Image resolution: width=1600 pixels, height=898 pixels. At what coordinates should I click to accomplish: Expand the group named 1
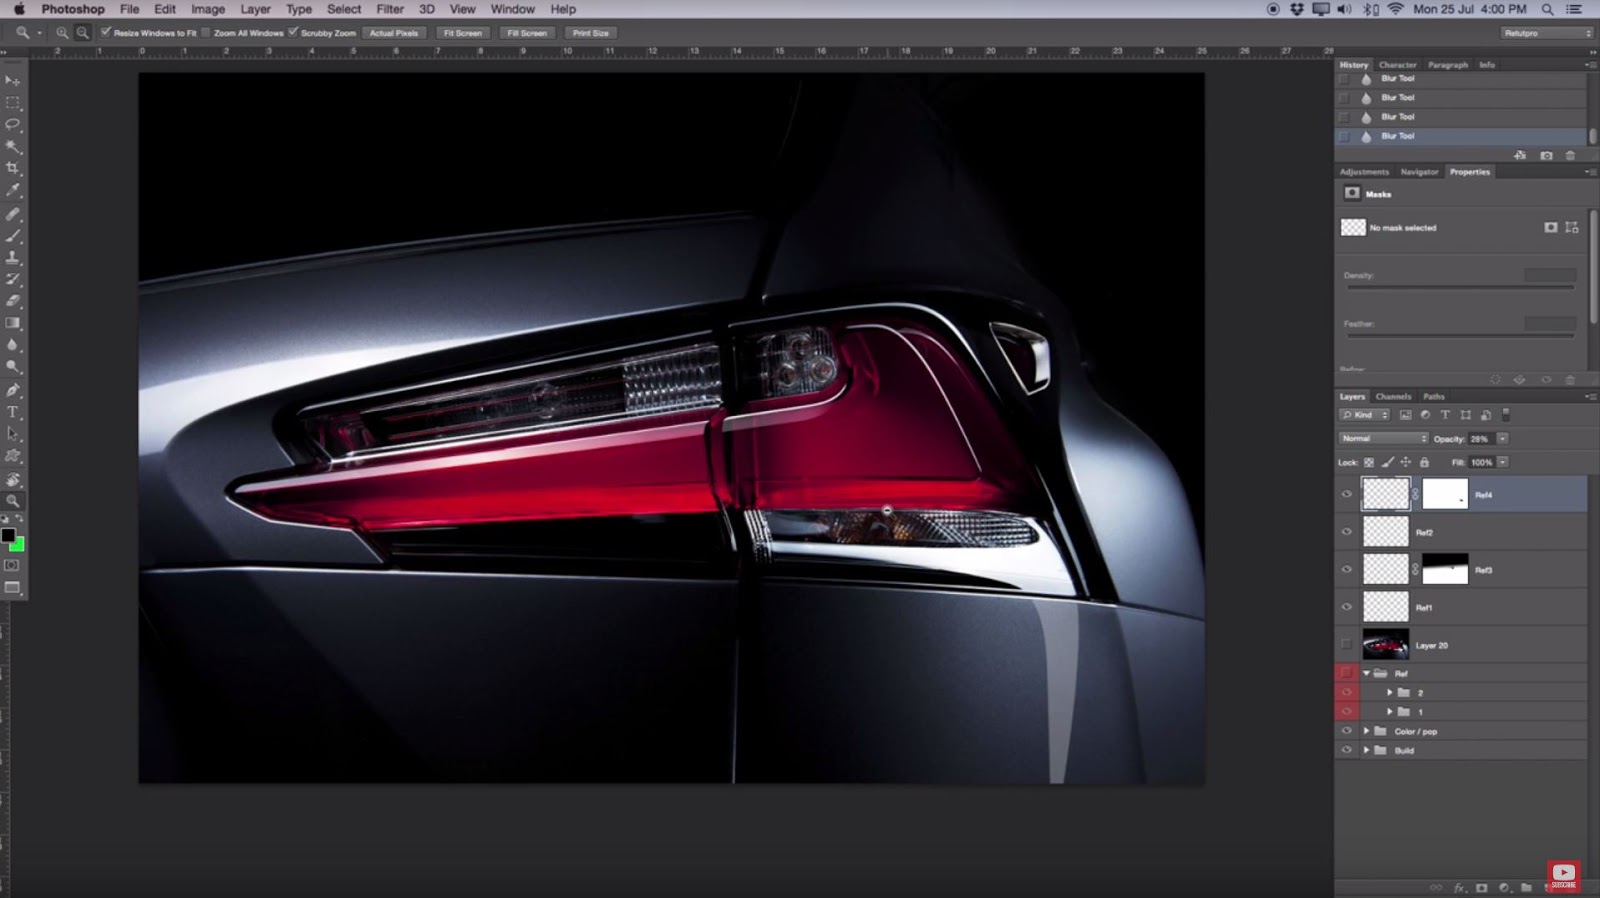point(1389,712)
